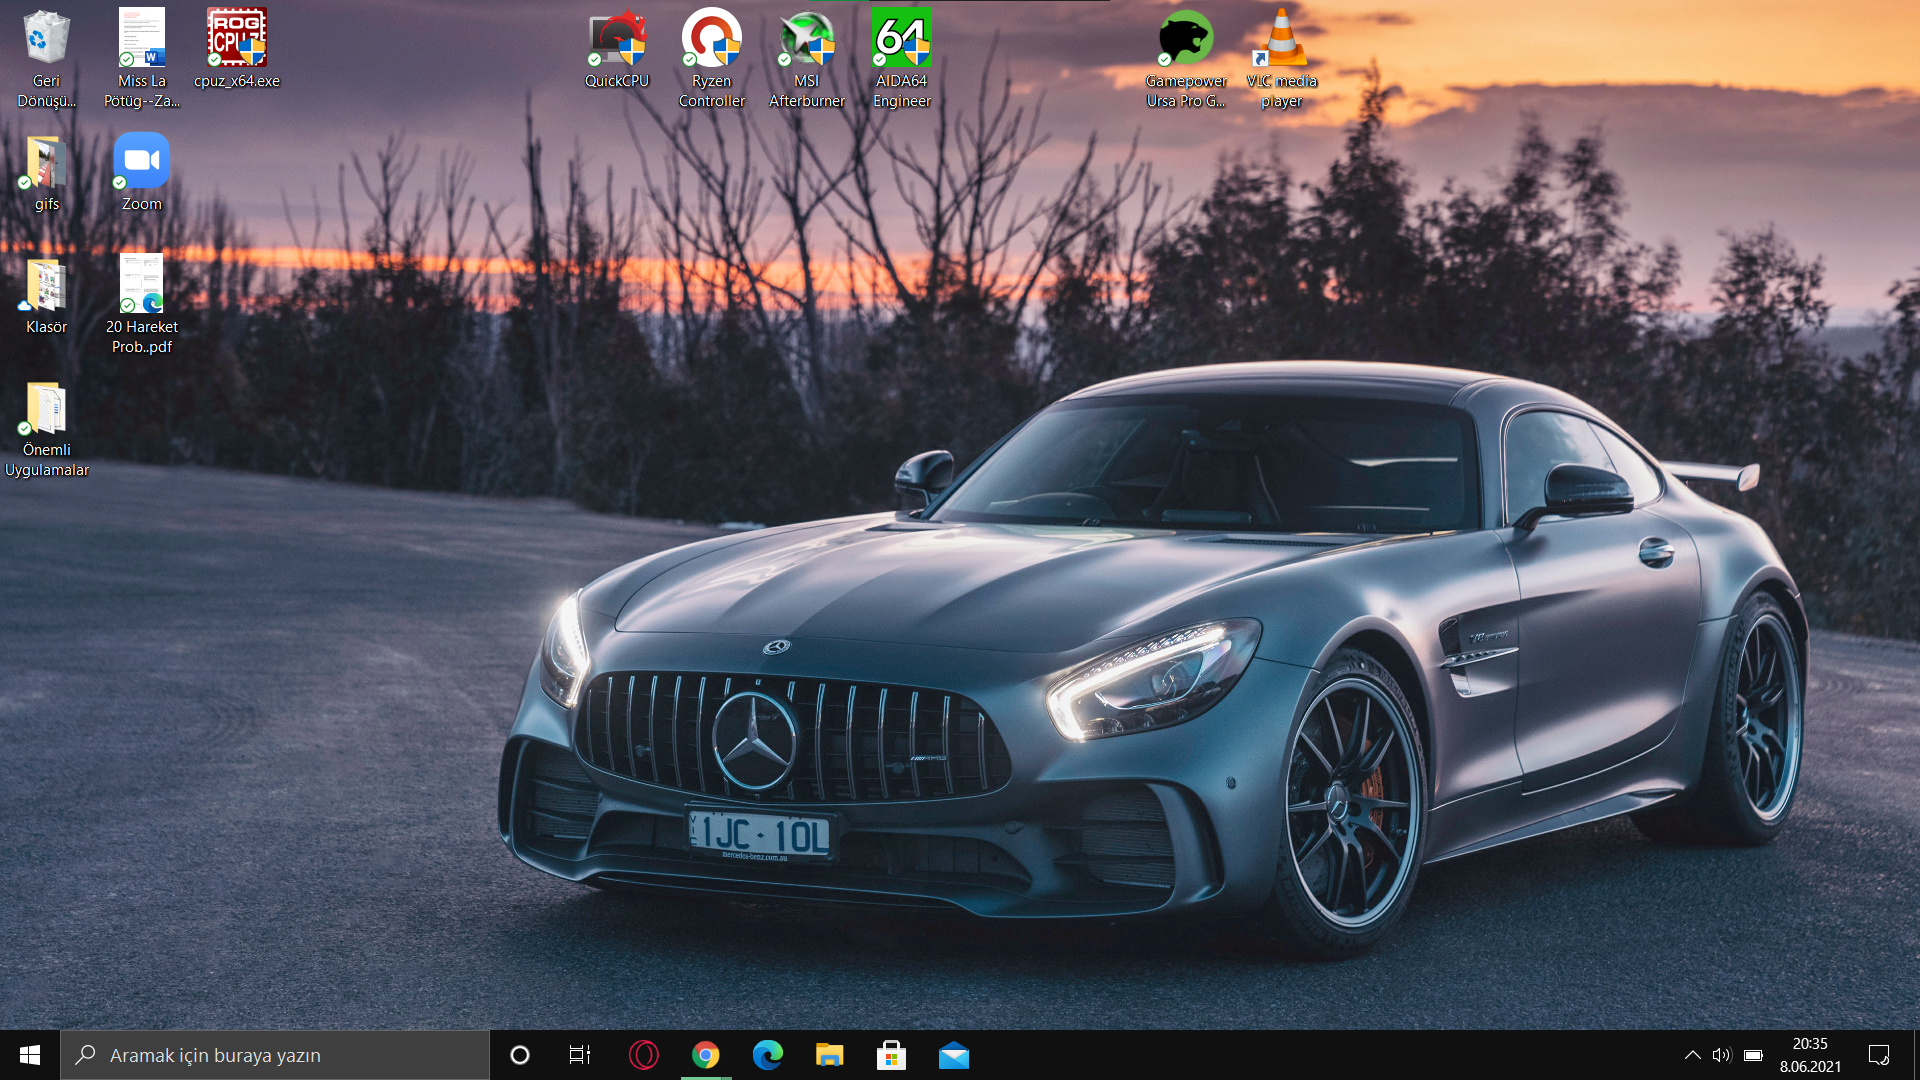Launch Opera from the taskbar
Viewport: 1920px width, 1080px height.
coord(644,1055)
